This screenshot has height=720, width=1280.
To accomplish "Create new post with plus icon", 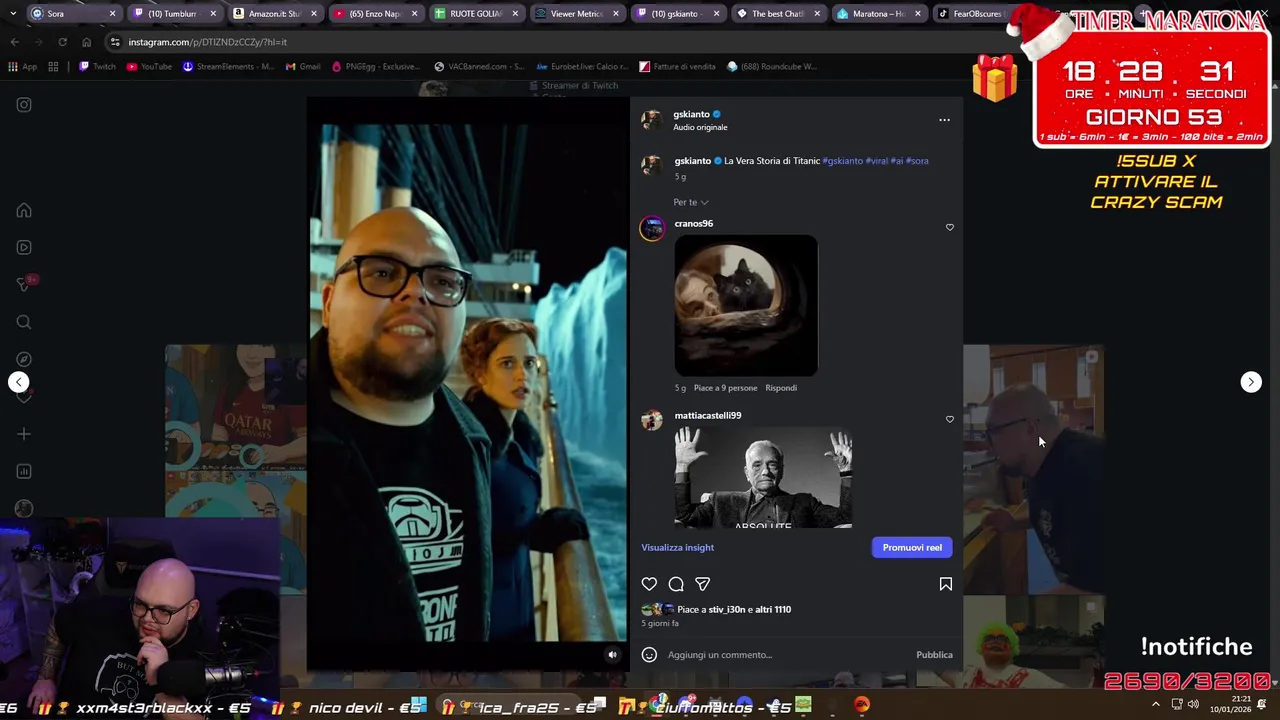I will (x=24, y=434).
